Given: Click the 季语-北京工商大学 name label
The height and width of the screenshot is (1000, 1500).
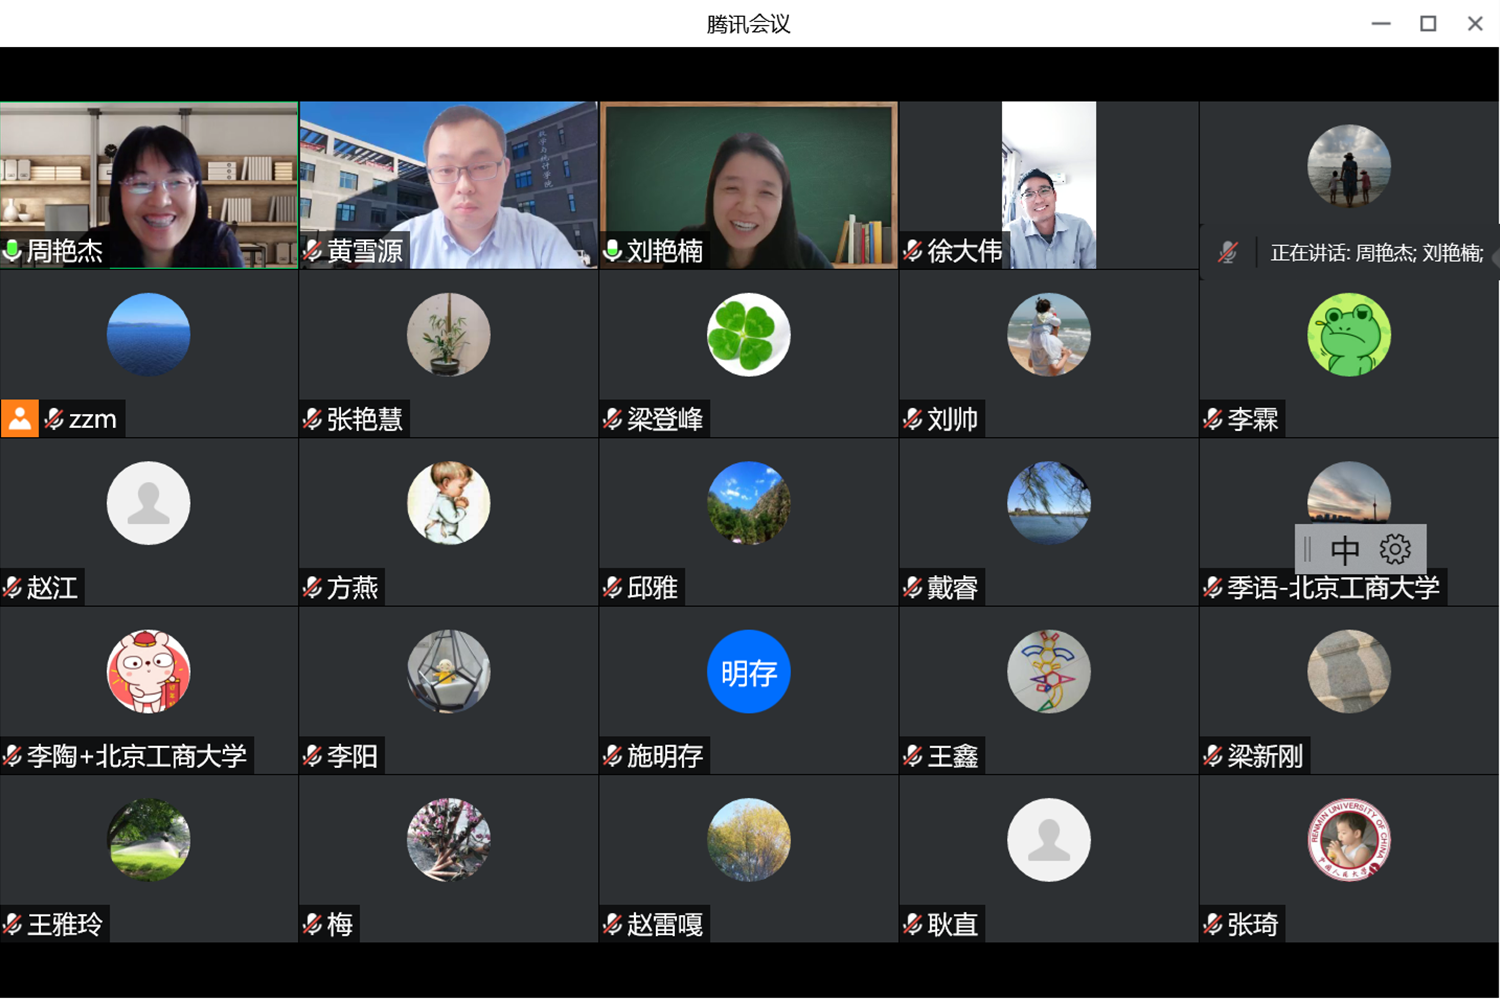Looking at the screenshot, I should point(1333,588).
